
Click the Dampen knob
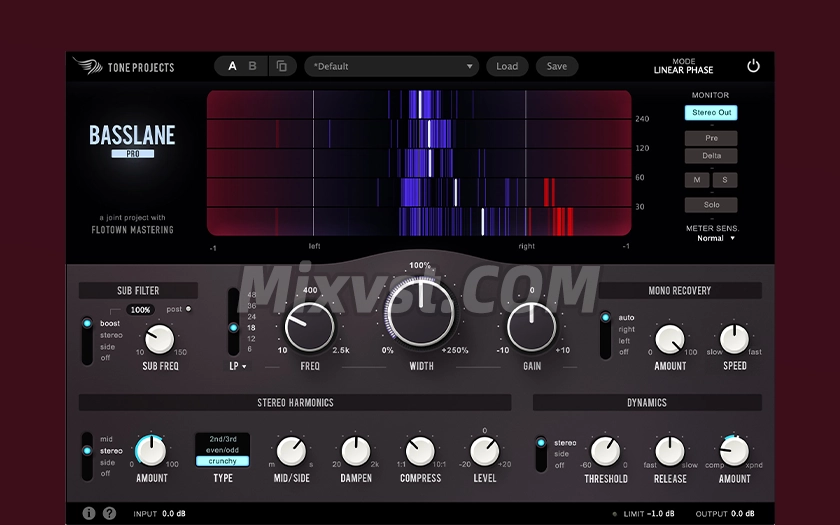[356, 451]
